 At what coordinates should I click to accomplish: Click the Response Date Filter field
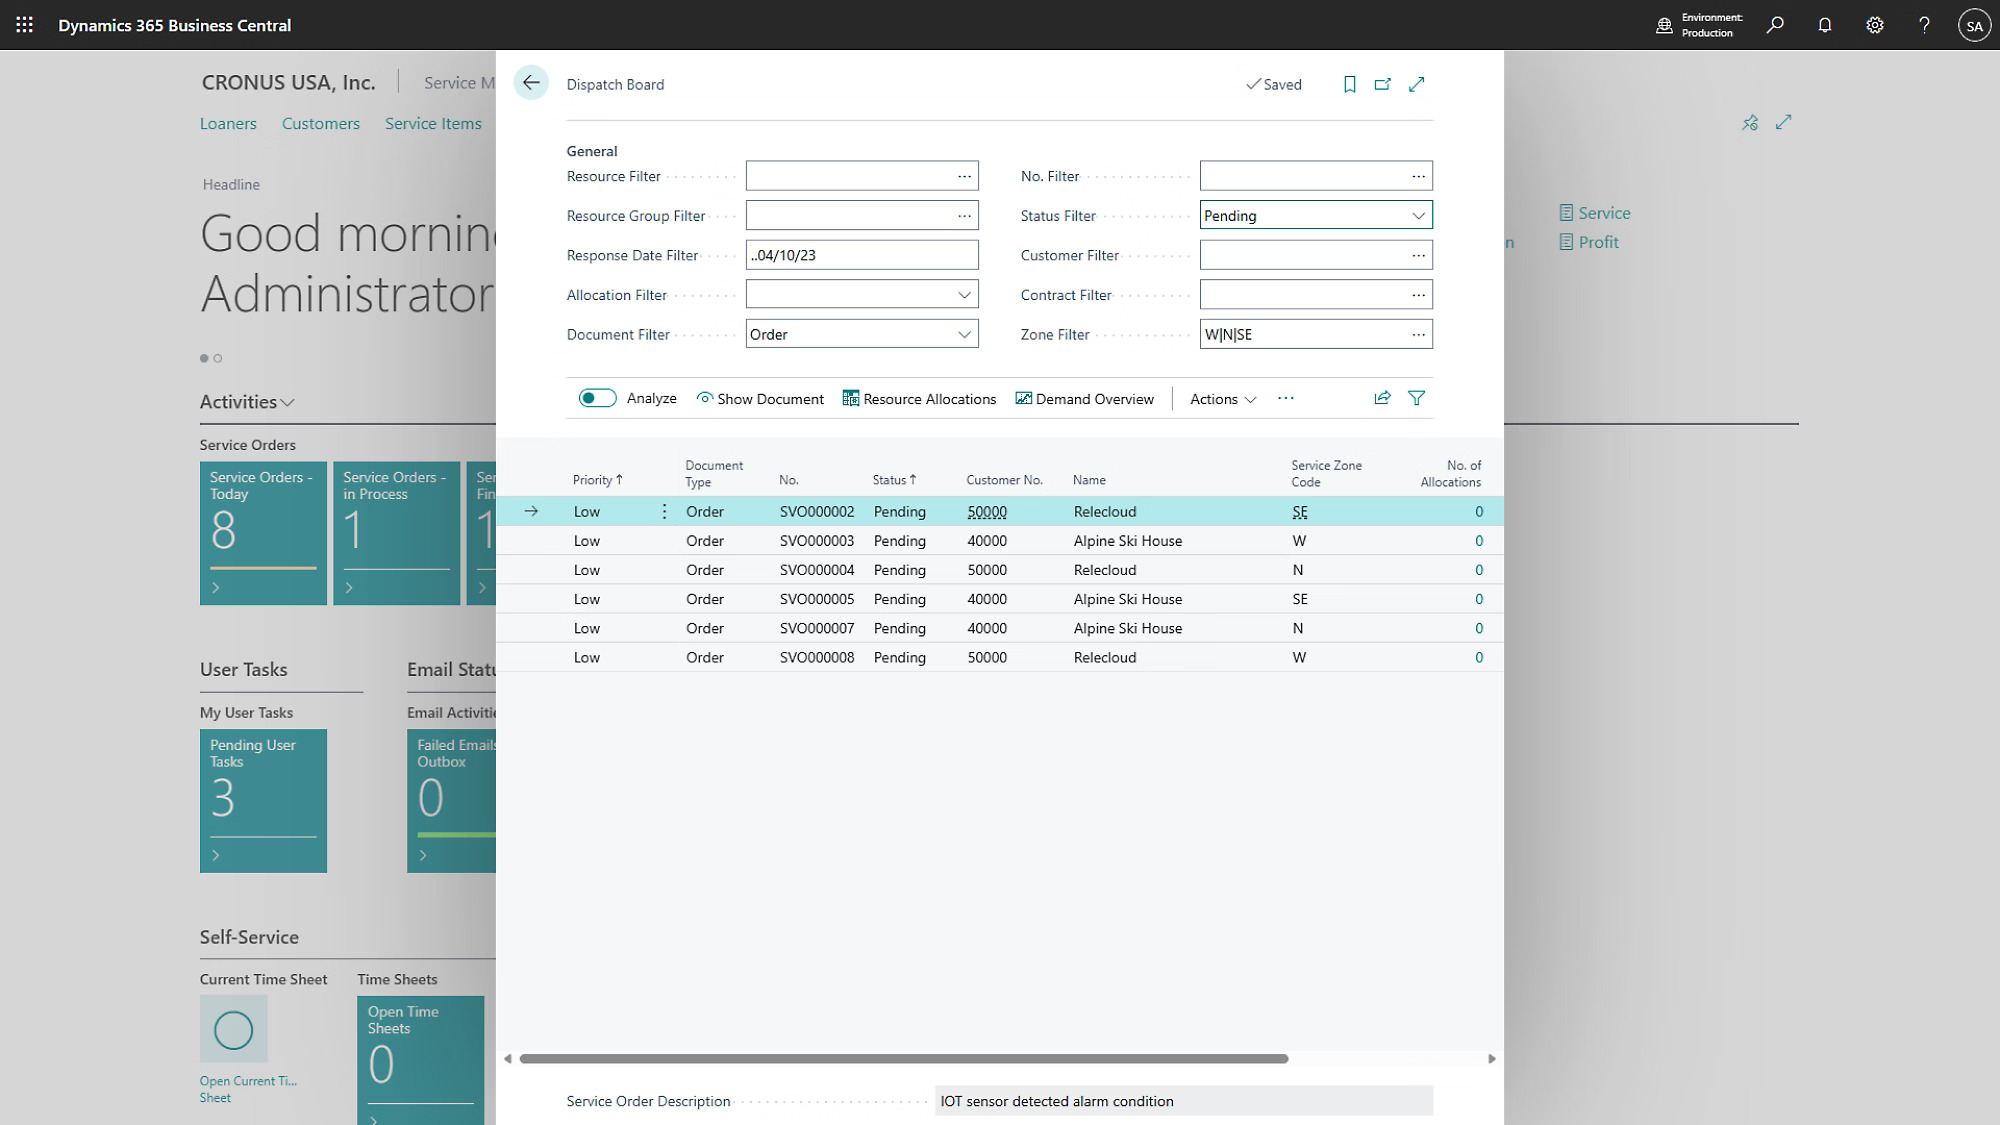click(861, 255)
